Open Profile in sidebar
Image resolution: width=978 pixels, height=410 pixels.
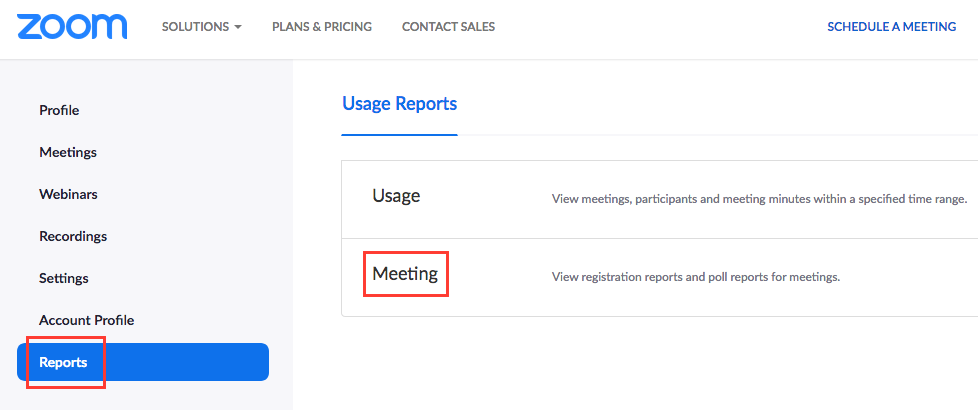pyautogui.click(x=59, y=110)
